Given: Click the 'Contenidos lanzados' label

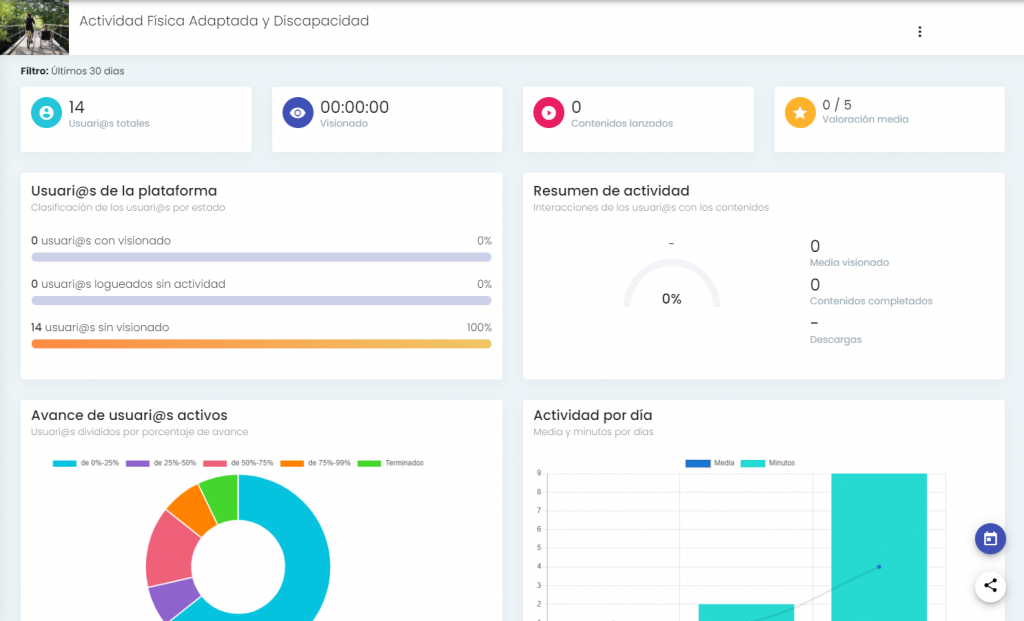Looking at the screenshot, I should coord(622,123).
